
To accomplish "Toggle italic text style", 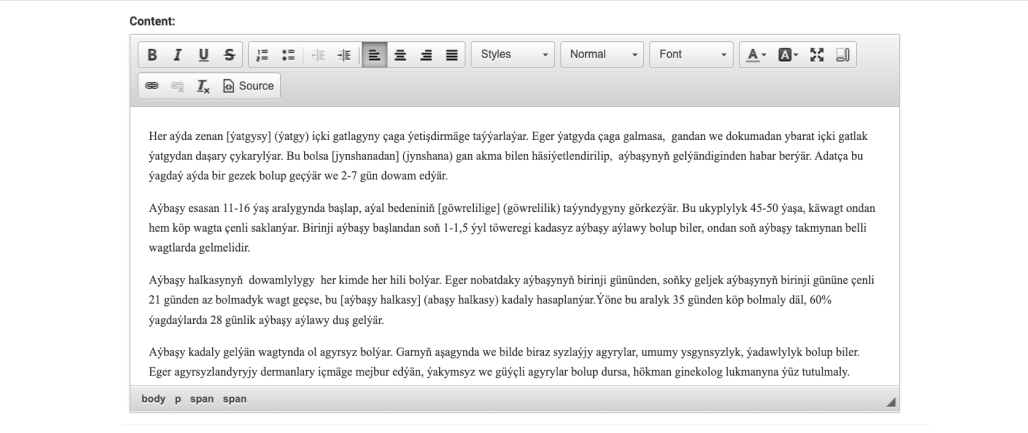I will click(x=178, y=55).
